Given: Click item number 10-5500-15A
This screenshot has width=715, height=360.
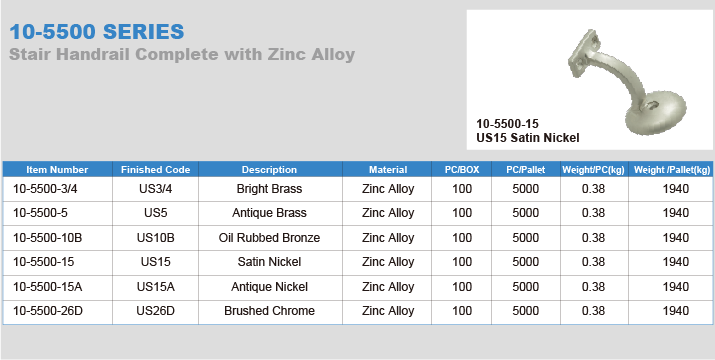Looking at the screenshot, I should click(x=47, y=287).
